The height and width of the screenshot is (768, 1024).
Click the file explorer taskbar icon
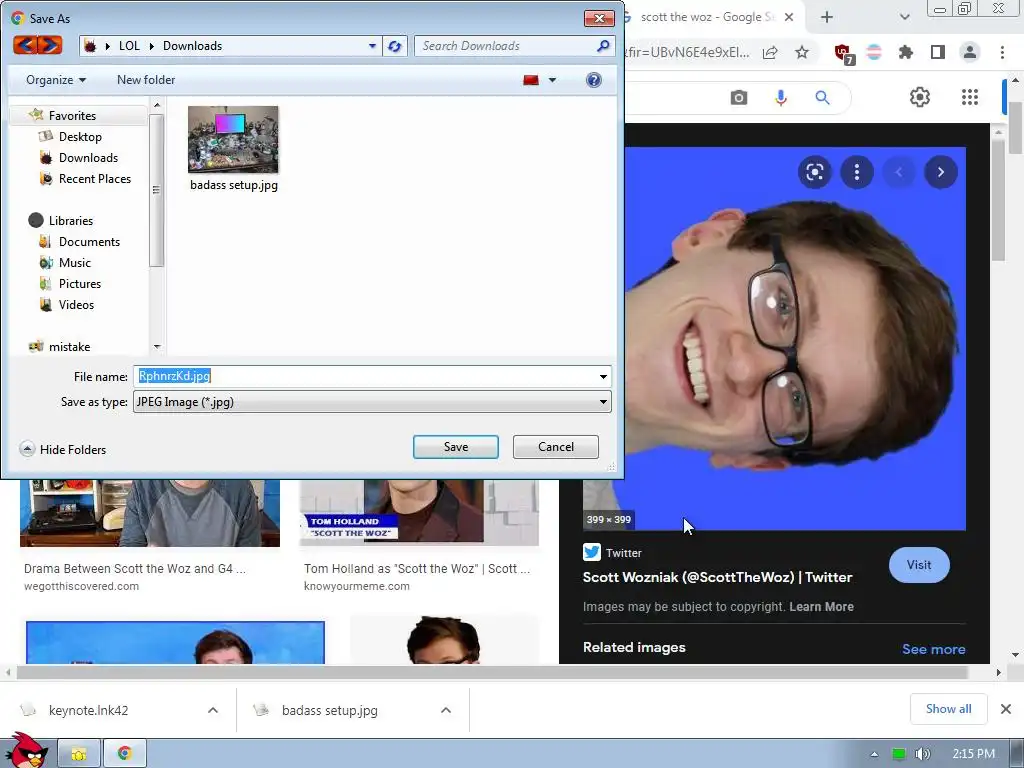coord(79,754)
